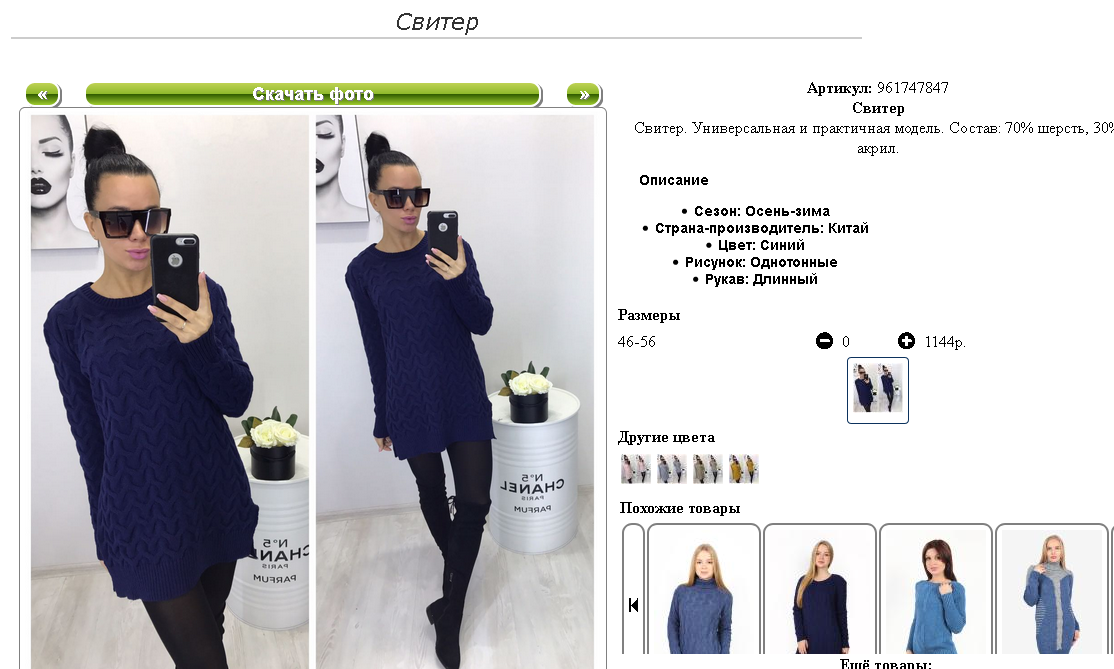Click the next photo » arrow button
The height and width of the screenshot is (669, 1114).
[x=584, y=94]
